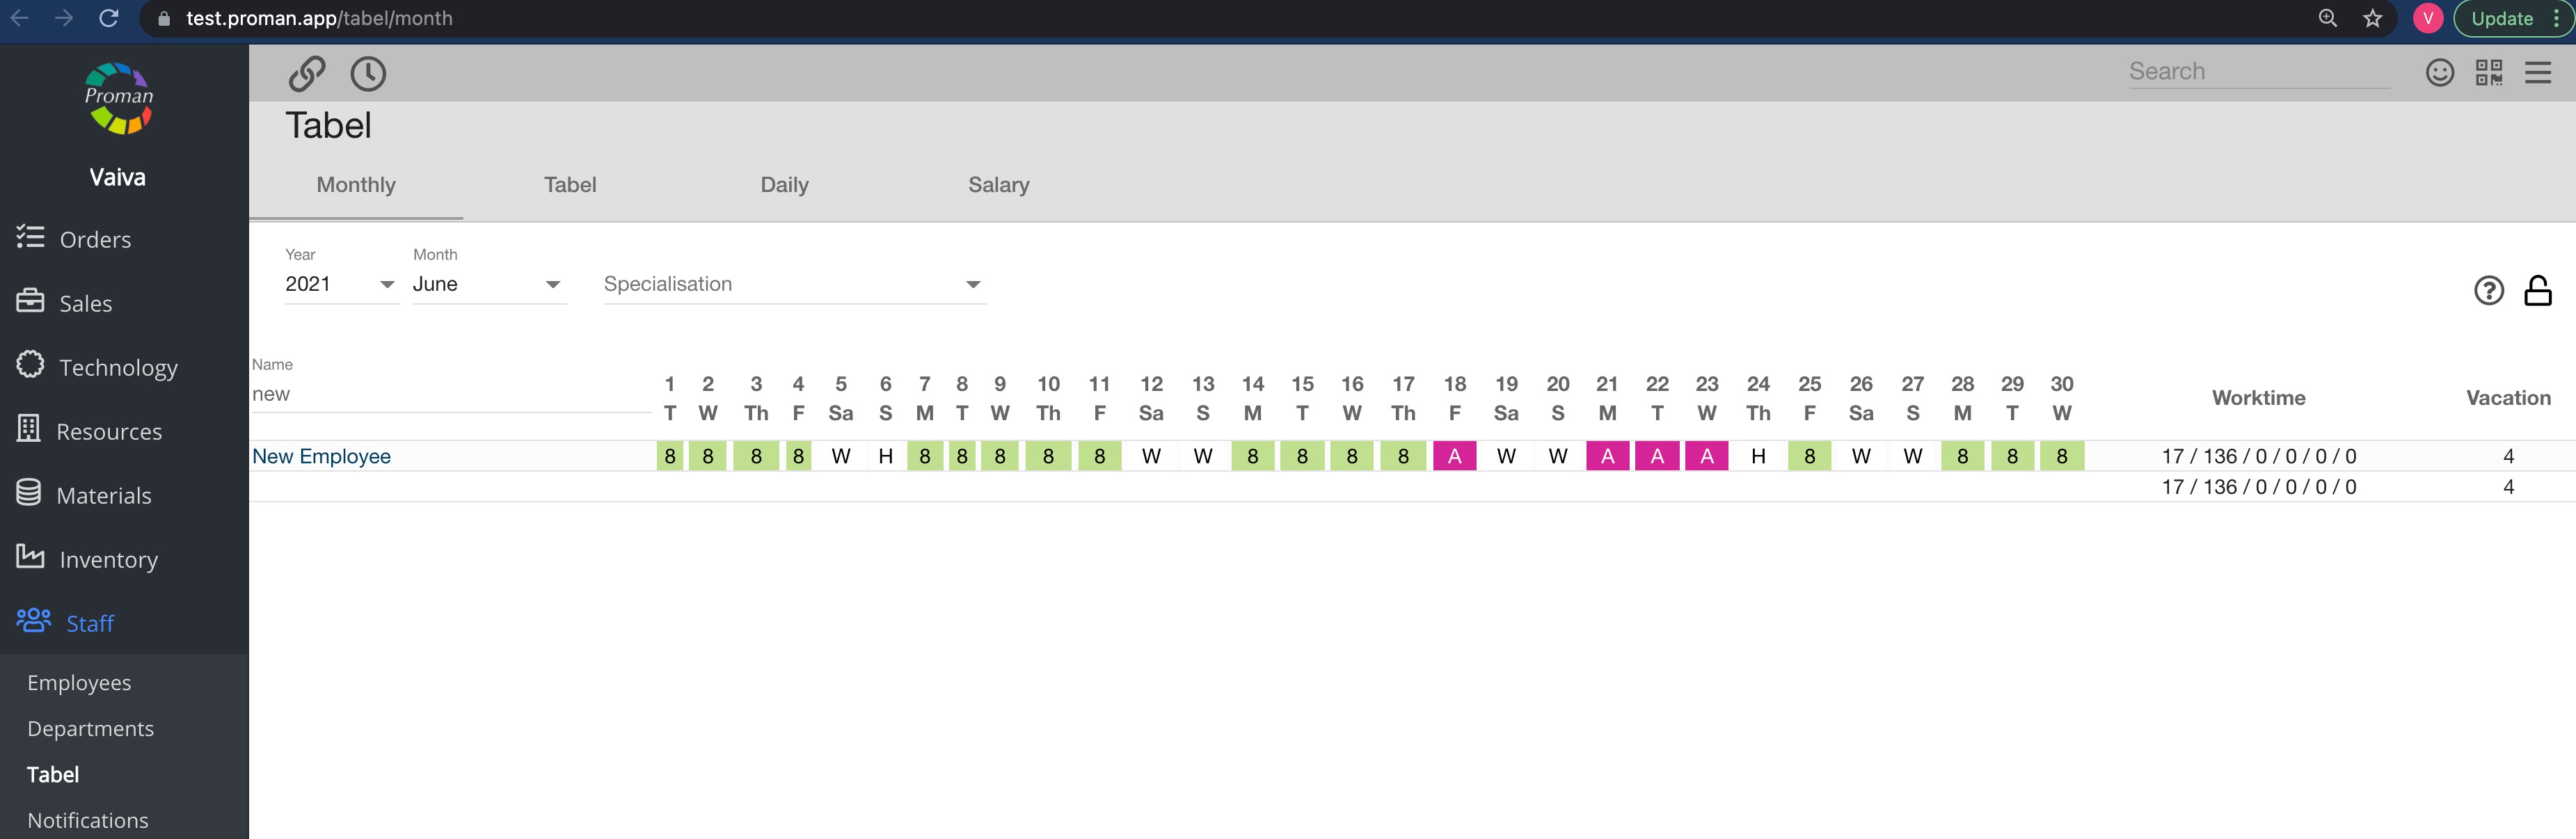Open the hamburger menu icon
The image size is (2576, 839).
(2537, 72)
